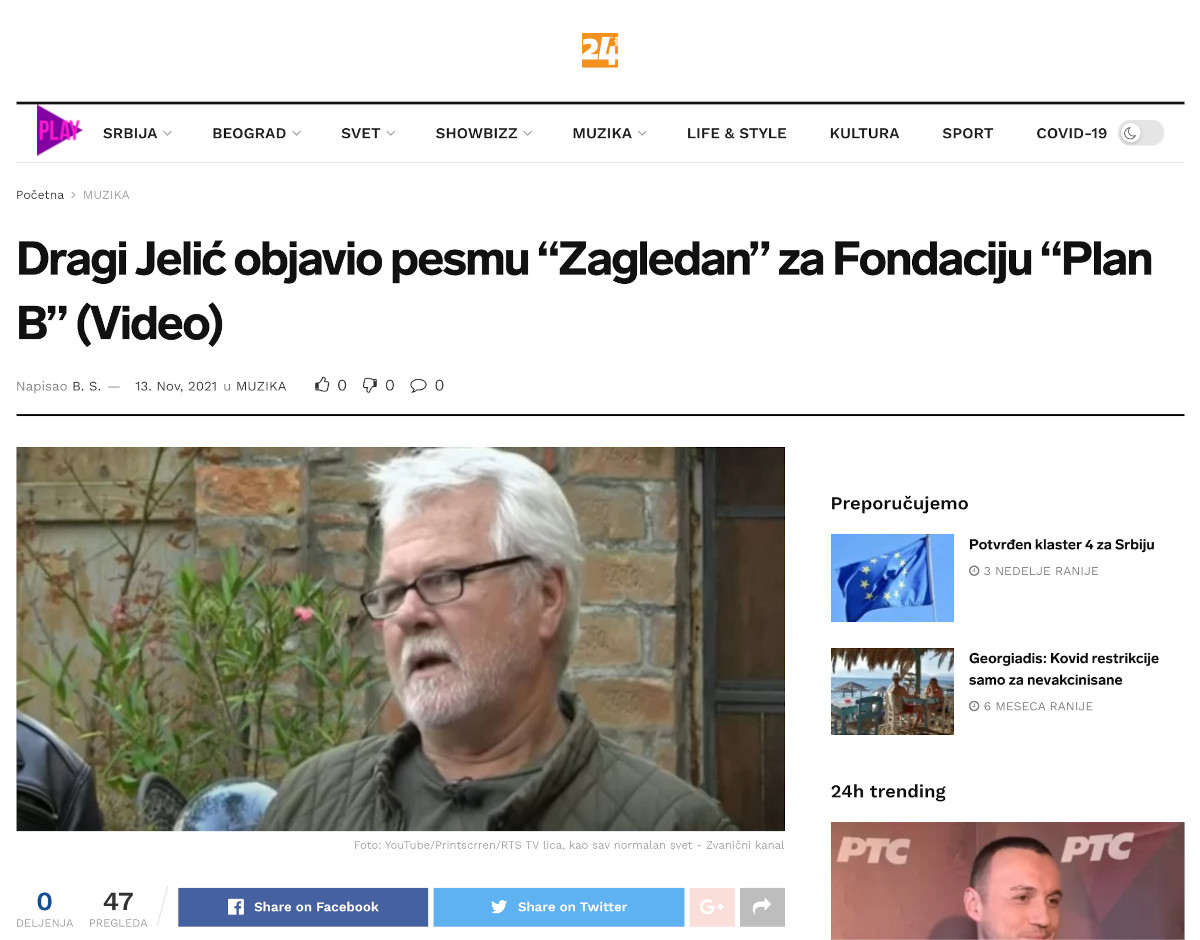Screen dimensions: 1200x940
Task: Open comments via speech bubble icon
Action: click(418, 385)
